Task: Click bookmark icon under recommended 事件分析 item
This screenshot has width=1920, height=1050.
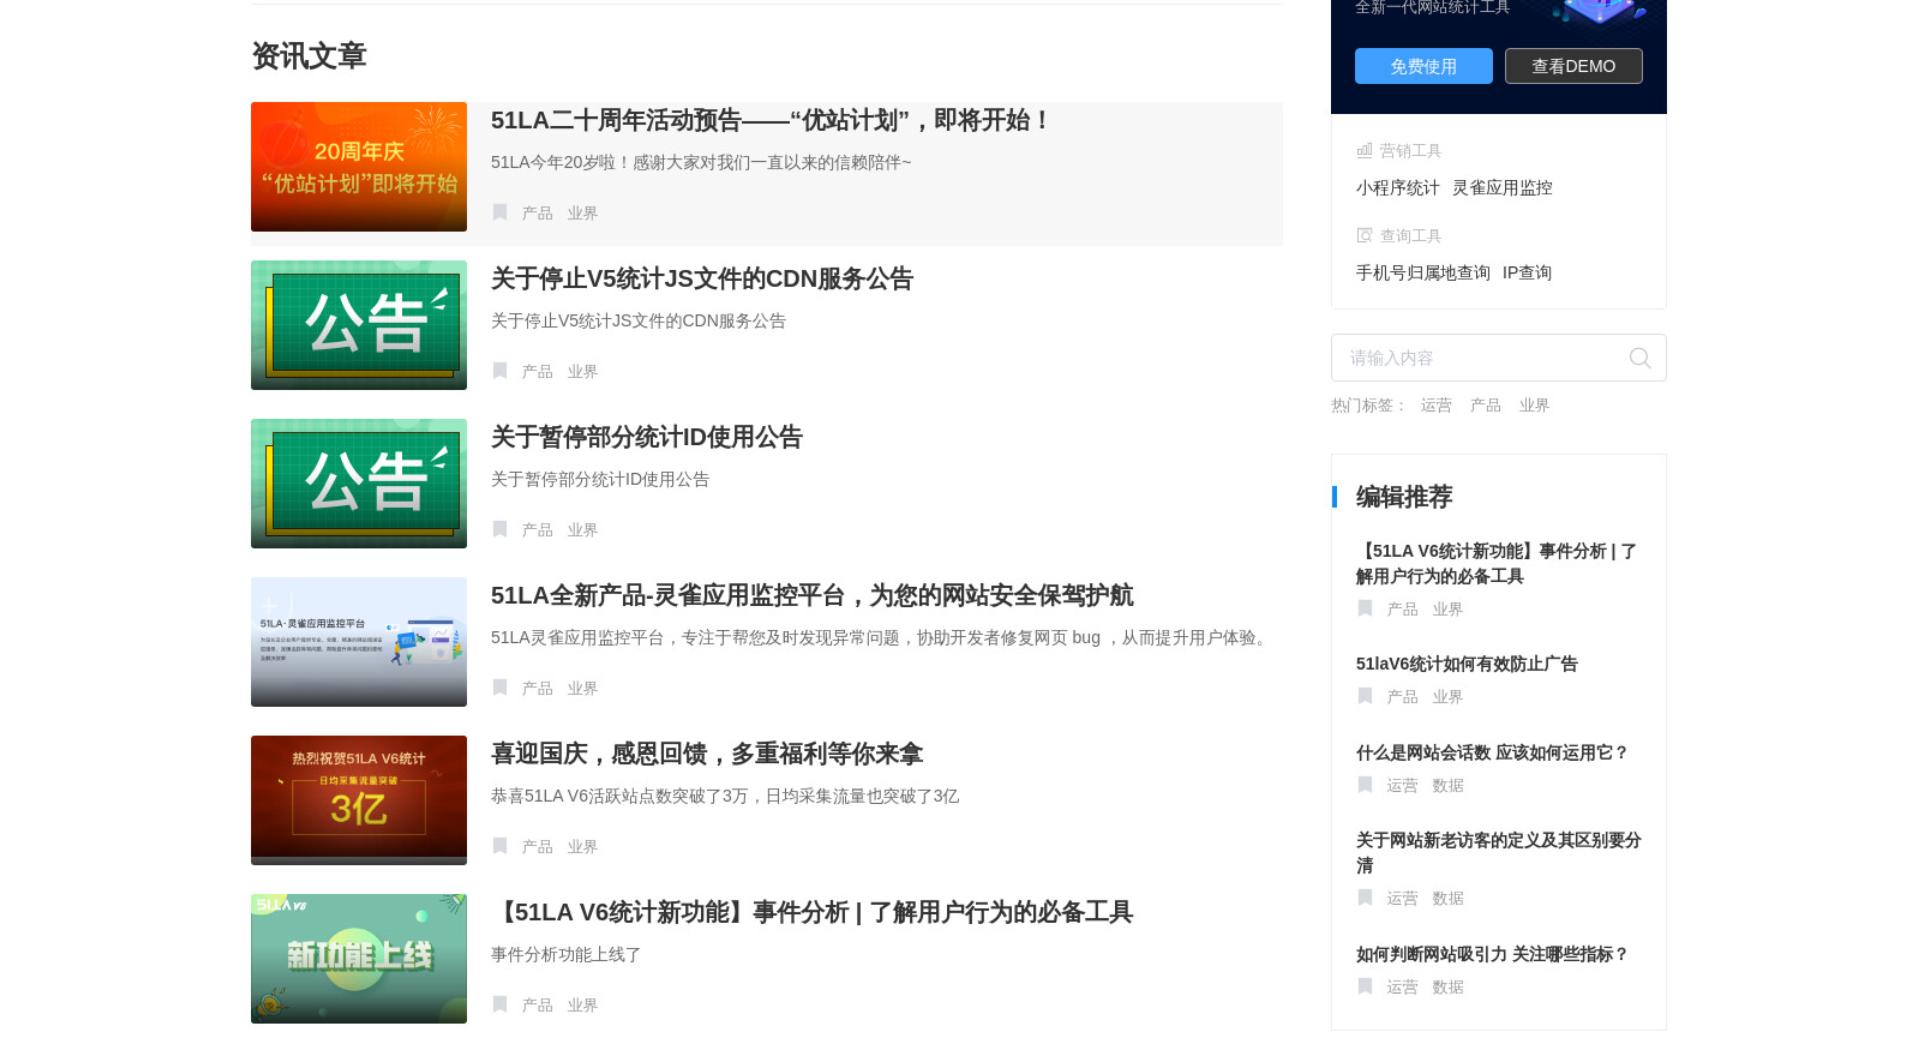Action: pos(1365,608)
